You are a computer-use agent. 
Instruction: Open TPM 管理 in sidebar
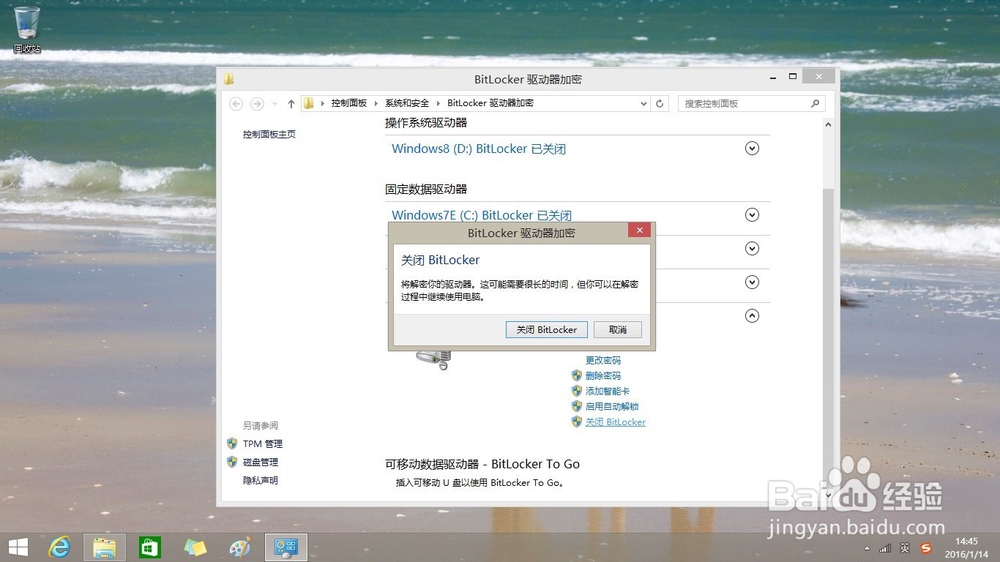click(262, 443)
